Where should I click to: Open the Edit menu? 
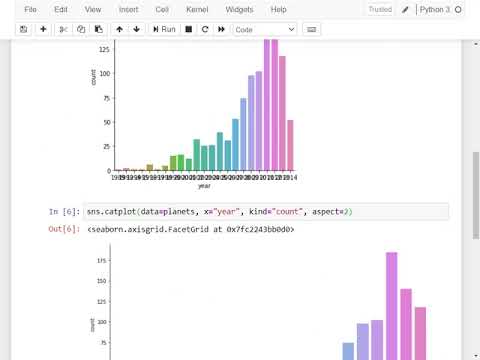(61, 9)
